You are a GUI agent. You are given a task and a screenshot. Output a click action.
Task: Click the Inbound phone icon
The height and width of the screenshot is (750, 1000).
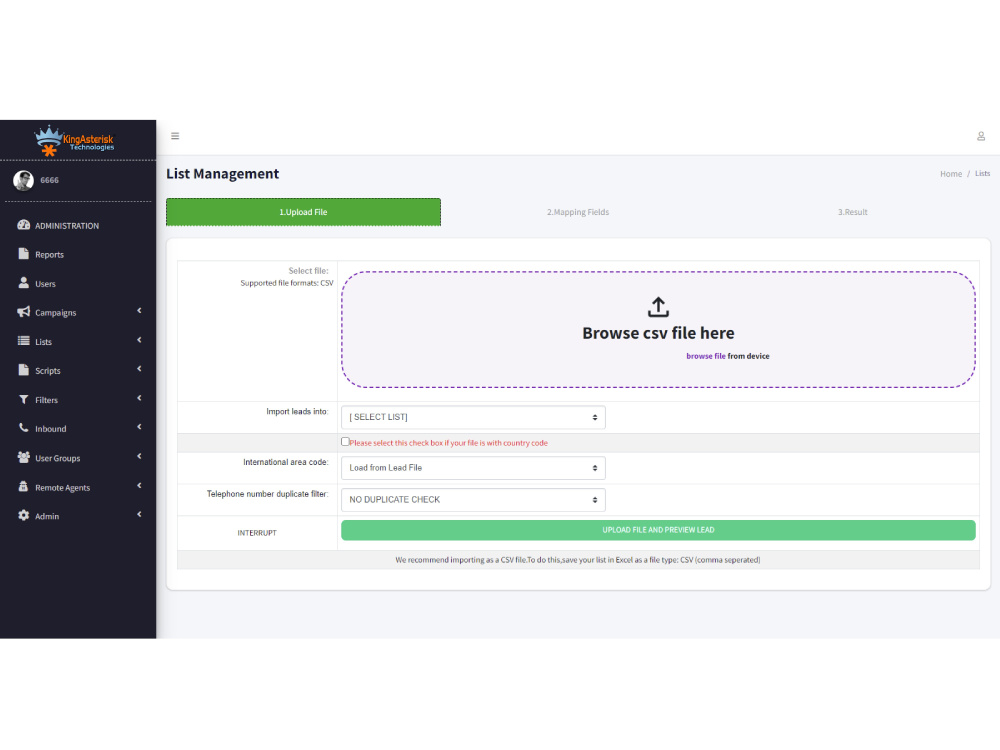[24, 428]
